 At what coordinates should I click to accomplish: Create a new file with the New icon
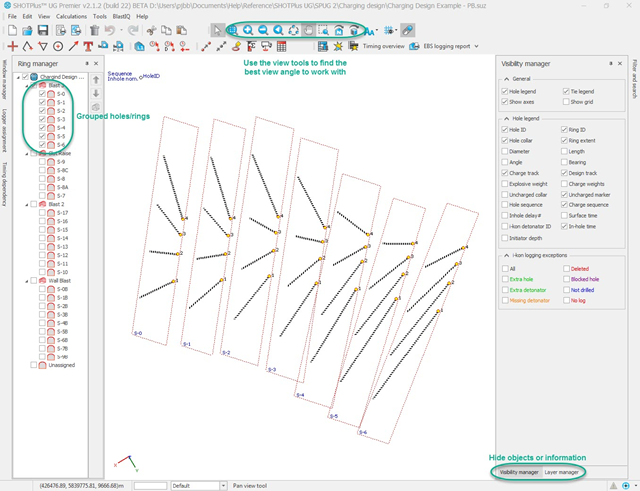click(12, 31)
